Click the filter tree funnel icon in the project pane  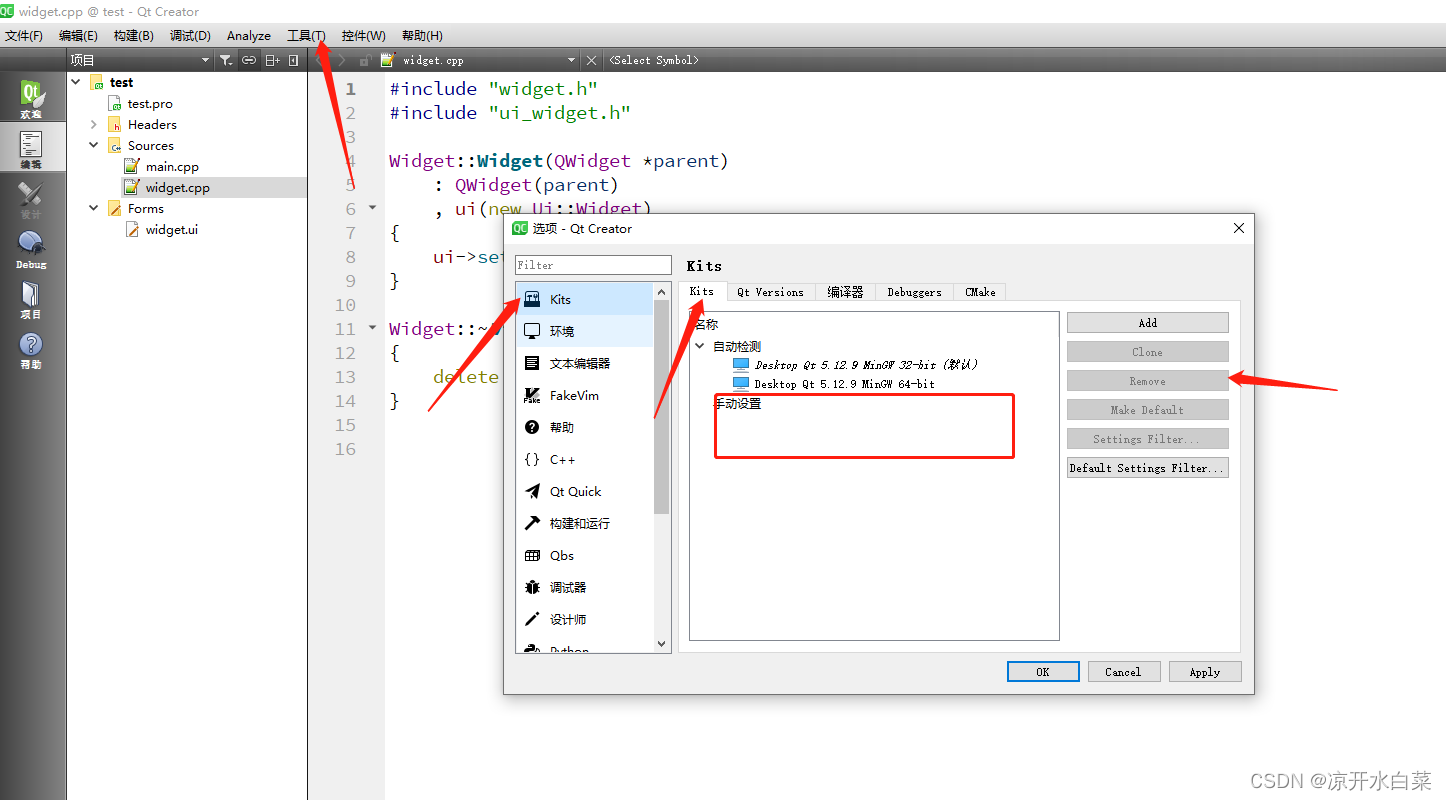click(226, 60)
